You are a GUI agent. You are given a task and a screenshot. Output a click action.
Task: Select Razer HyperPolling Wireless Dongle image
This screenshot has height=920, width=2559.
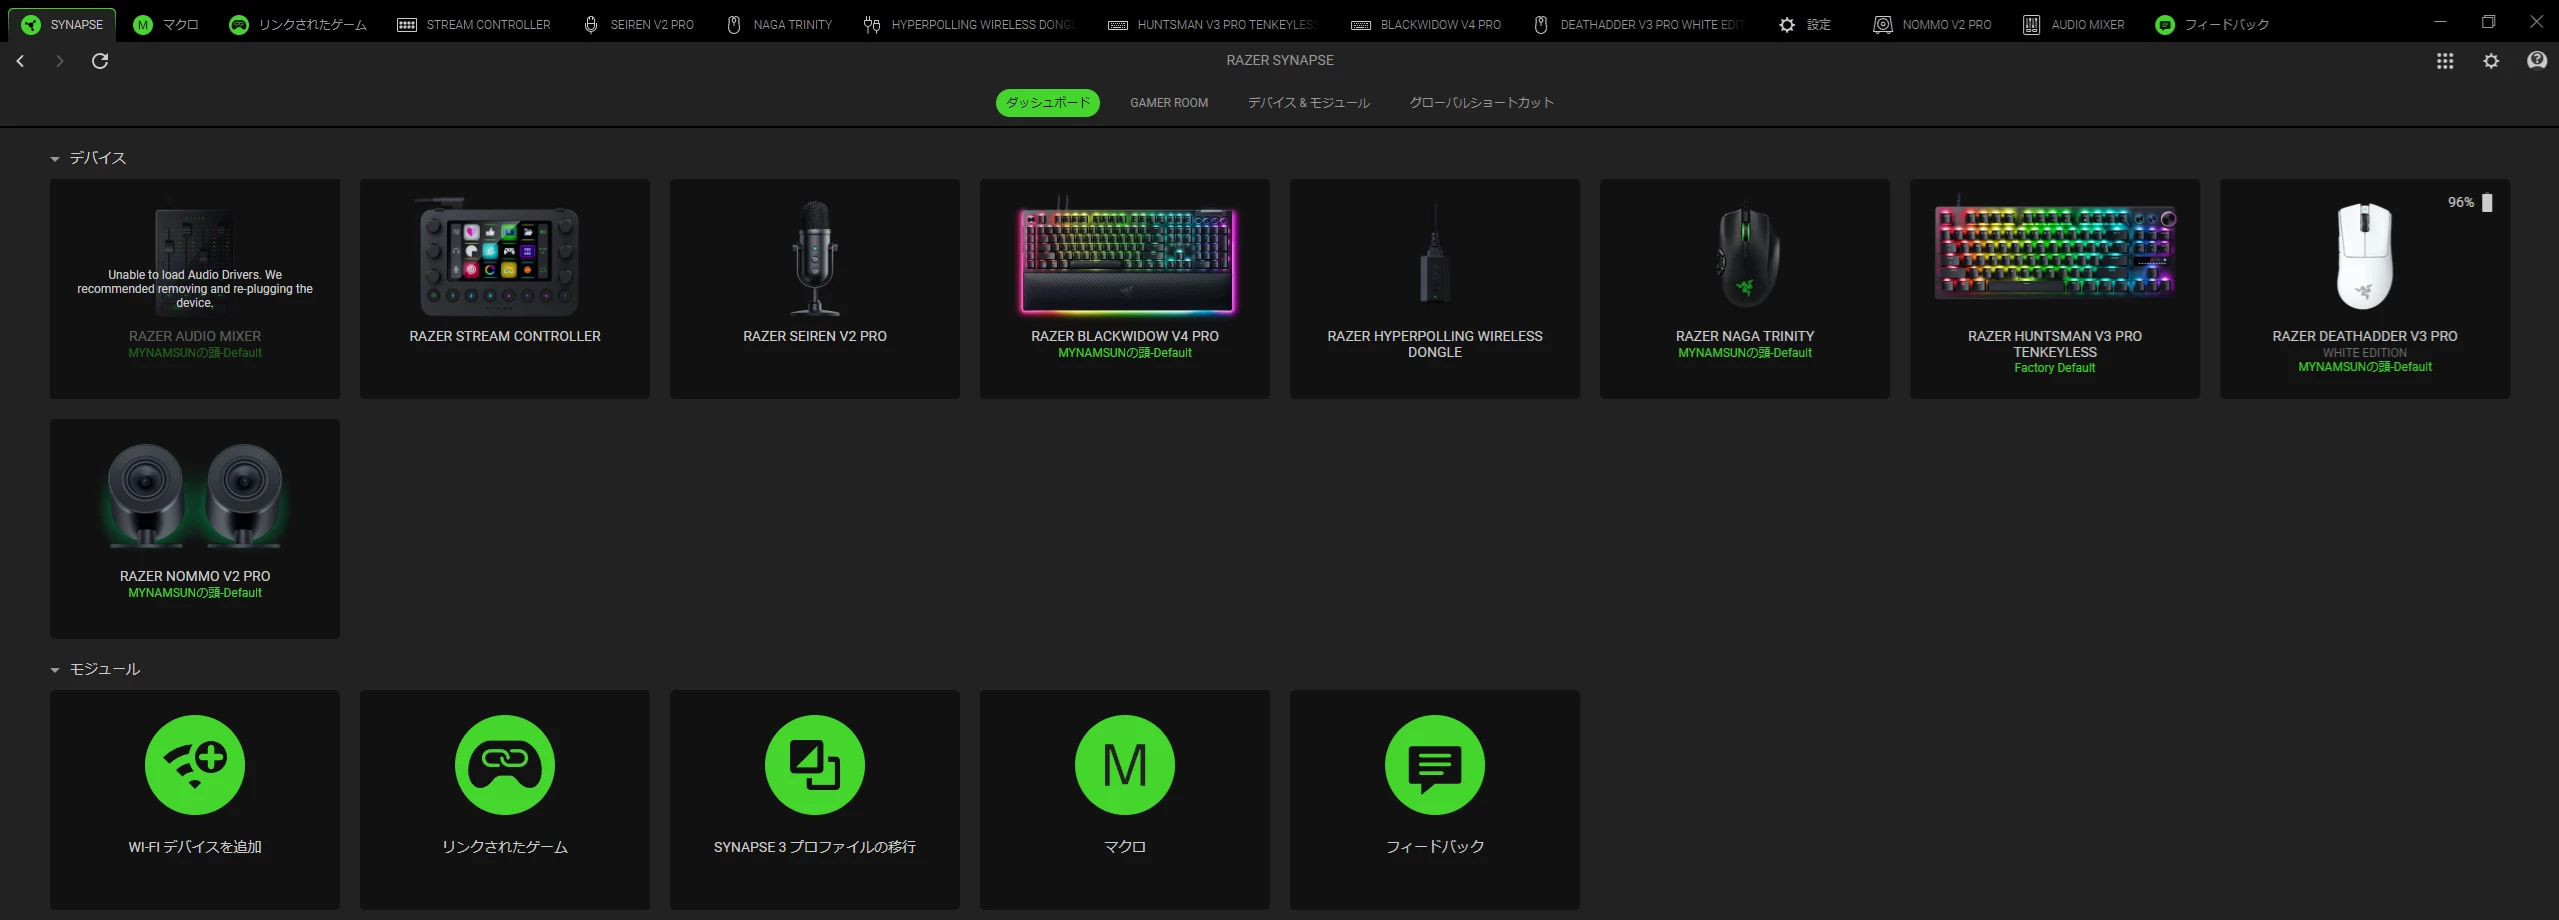(1435, 255)
